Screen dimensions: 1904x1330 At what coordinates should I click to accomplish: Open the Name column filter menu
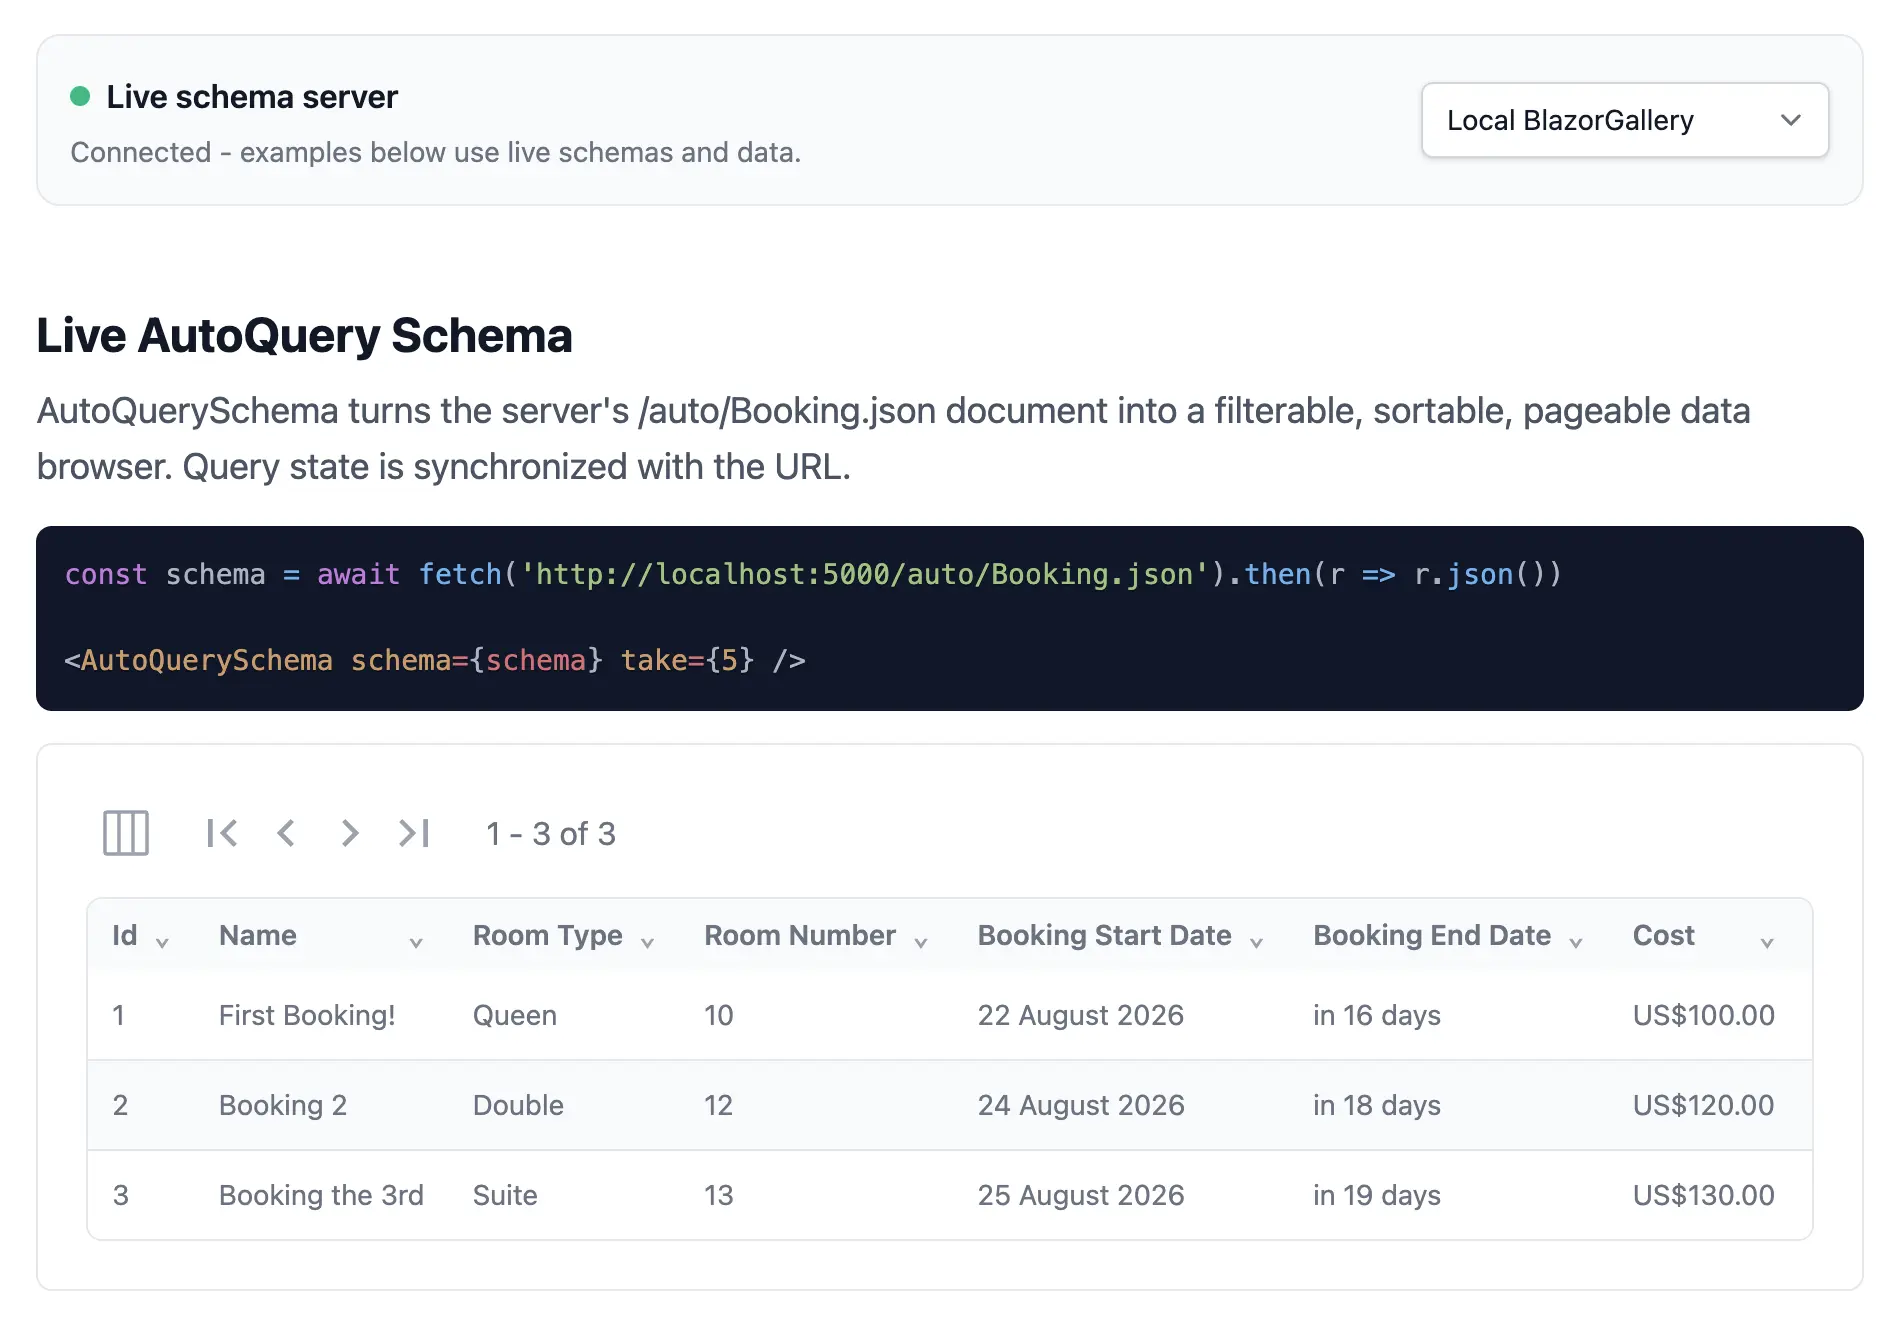(416, 942)
